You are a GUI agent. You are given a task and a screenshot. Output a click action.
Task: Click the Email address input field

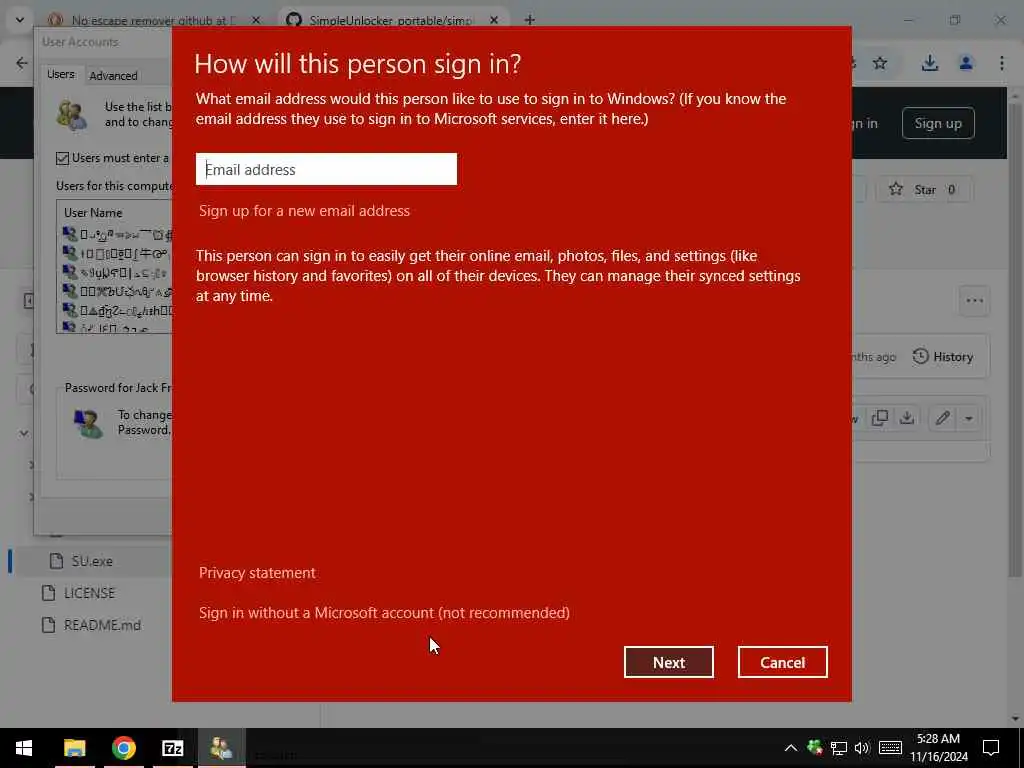[x=326, y=169]
